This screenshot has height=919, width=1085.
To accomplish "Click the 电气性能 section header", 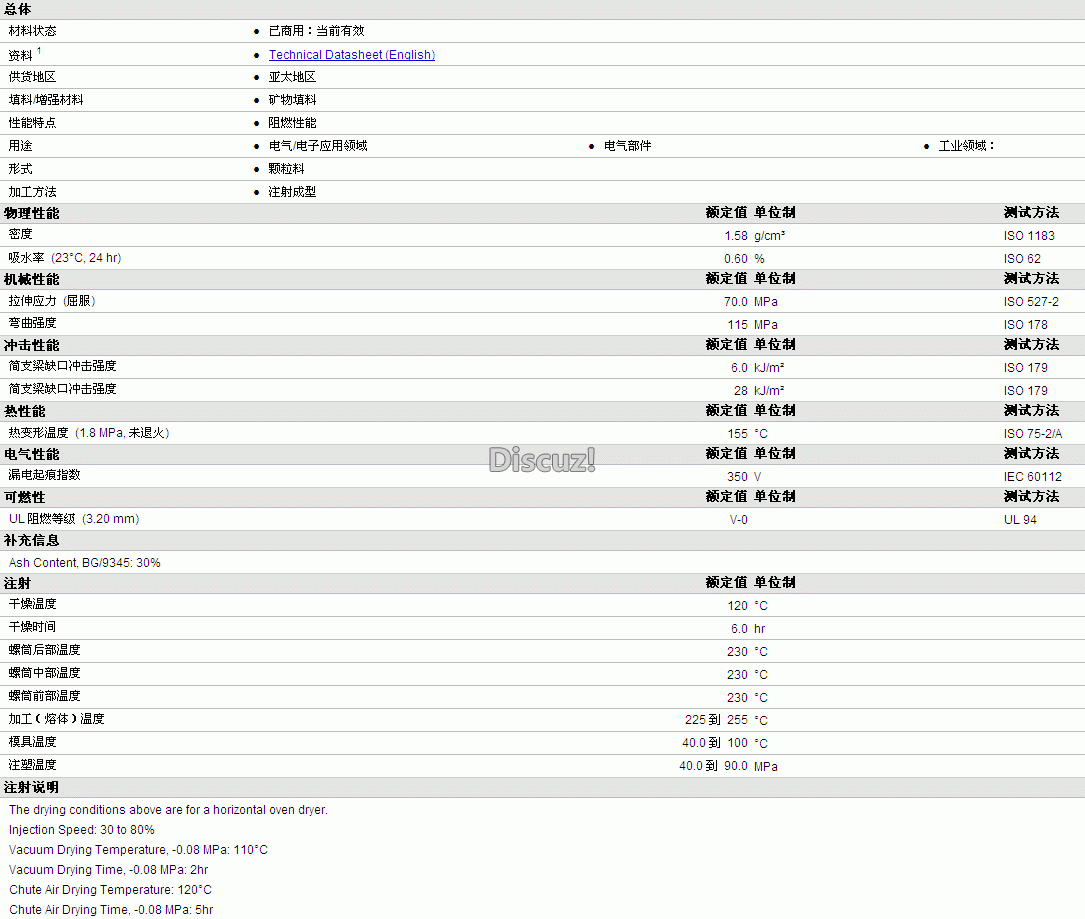I will pos(32,455).
